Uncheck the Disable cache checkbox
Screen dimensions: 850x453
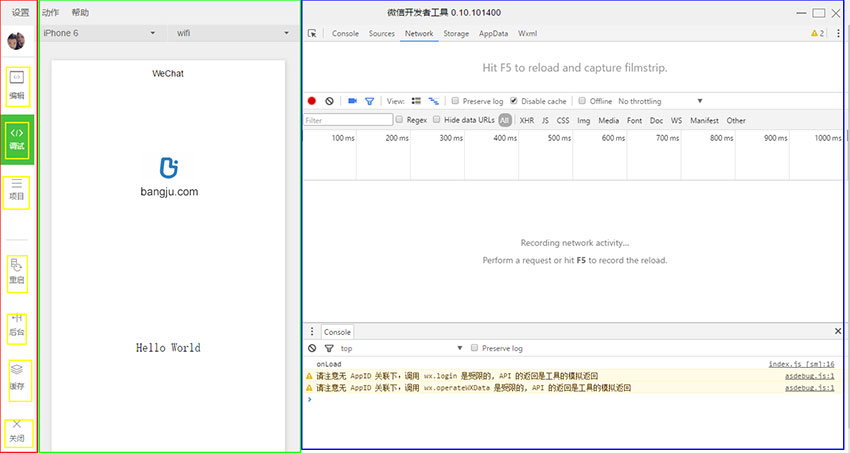coord(514,101)
